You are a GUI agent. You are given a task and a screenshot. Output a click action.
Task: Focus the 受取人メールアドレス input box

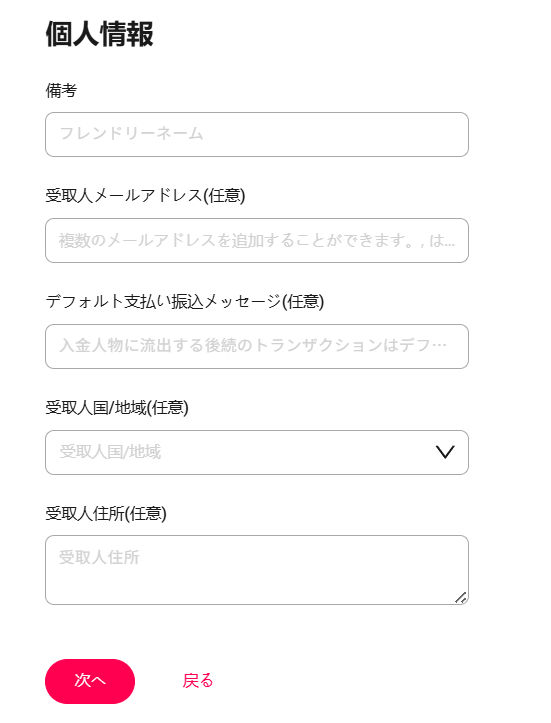(x=257, y=240)
